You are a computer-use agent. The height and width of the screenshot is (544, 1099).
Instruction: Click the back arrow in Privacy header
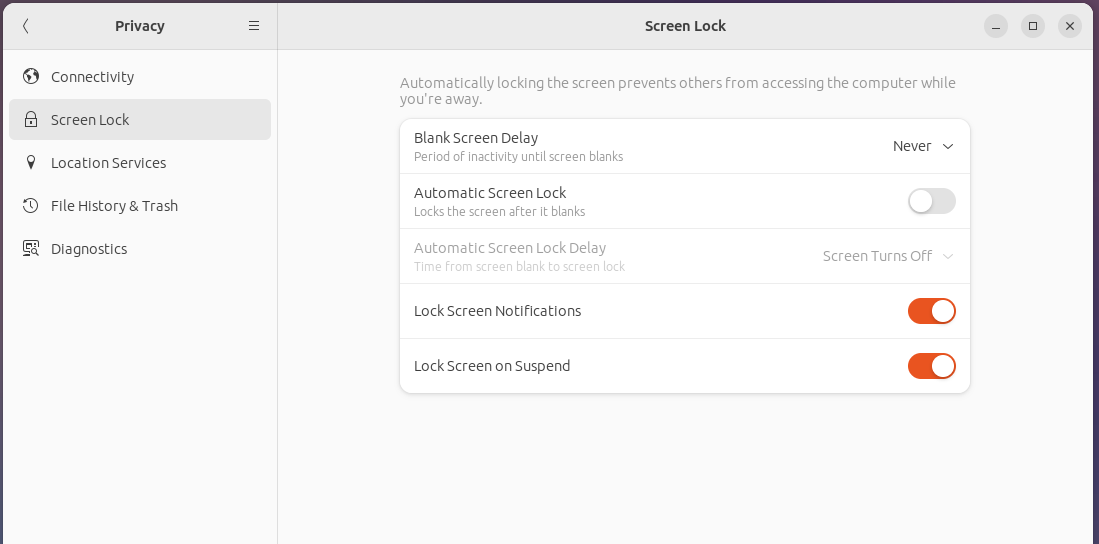[26, 26]
